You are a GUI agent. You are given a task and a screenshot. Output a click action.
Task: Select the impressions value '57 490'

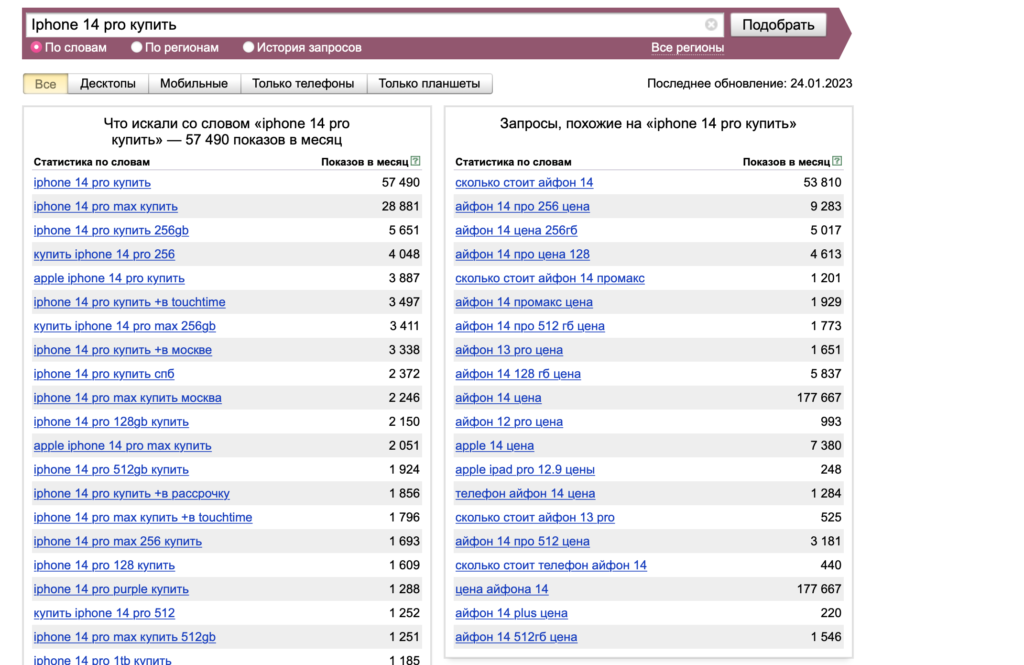(x=401, y=182)
